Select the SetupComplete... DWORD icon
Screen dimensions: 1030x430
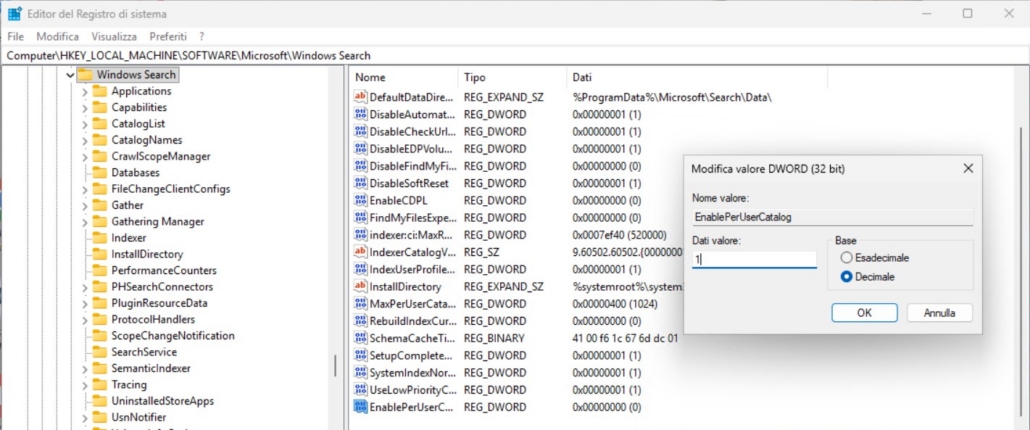(x=360, y=356)
